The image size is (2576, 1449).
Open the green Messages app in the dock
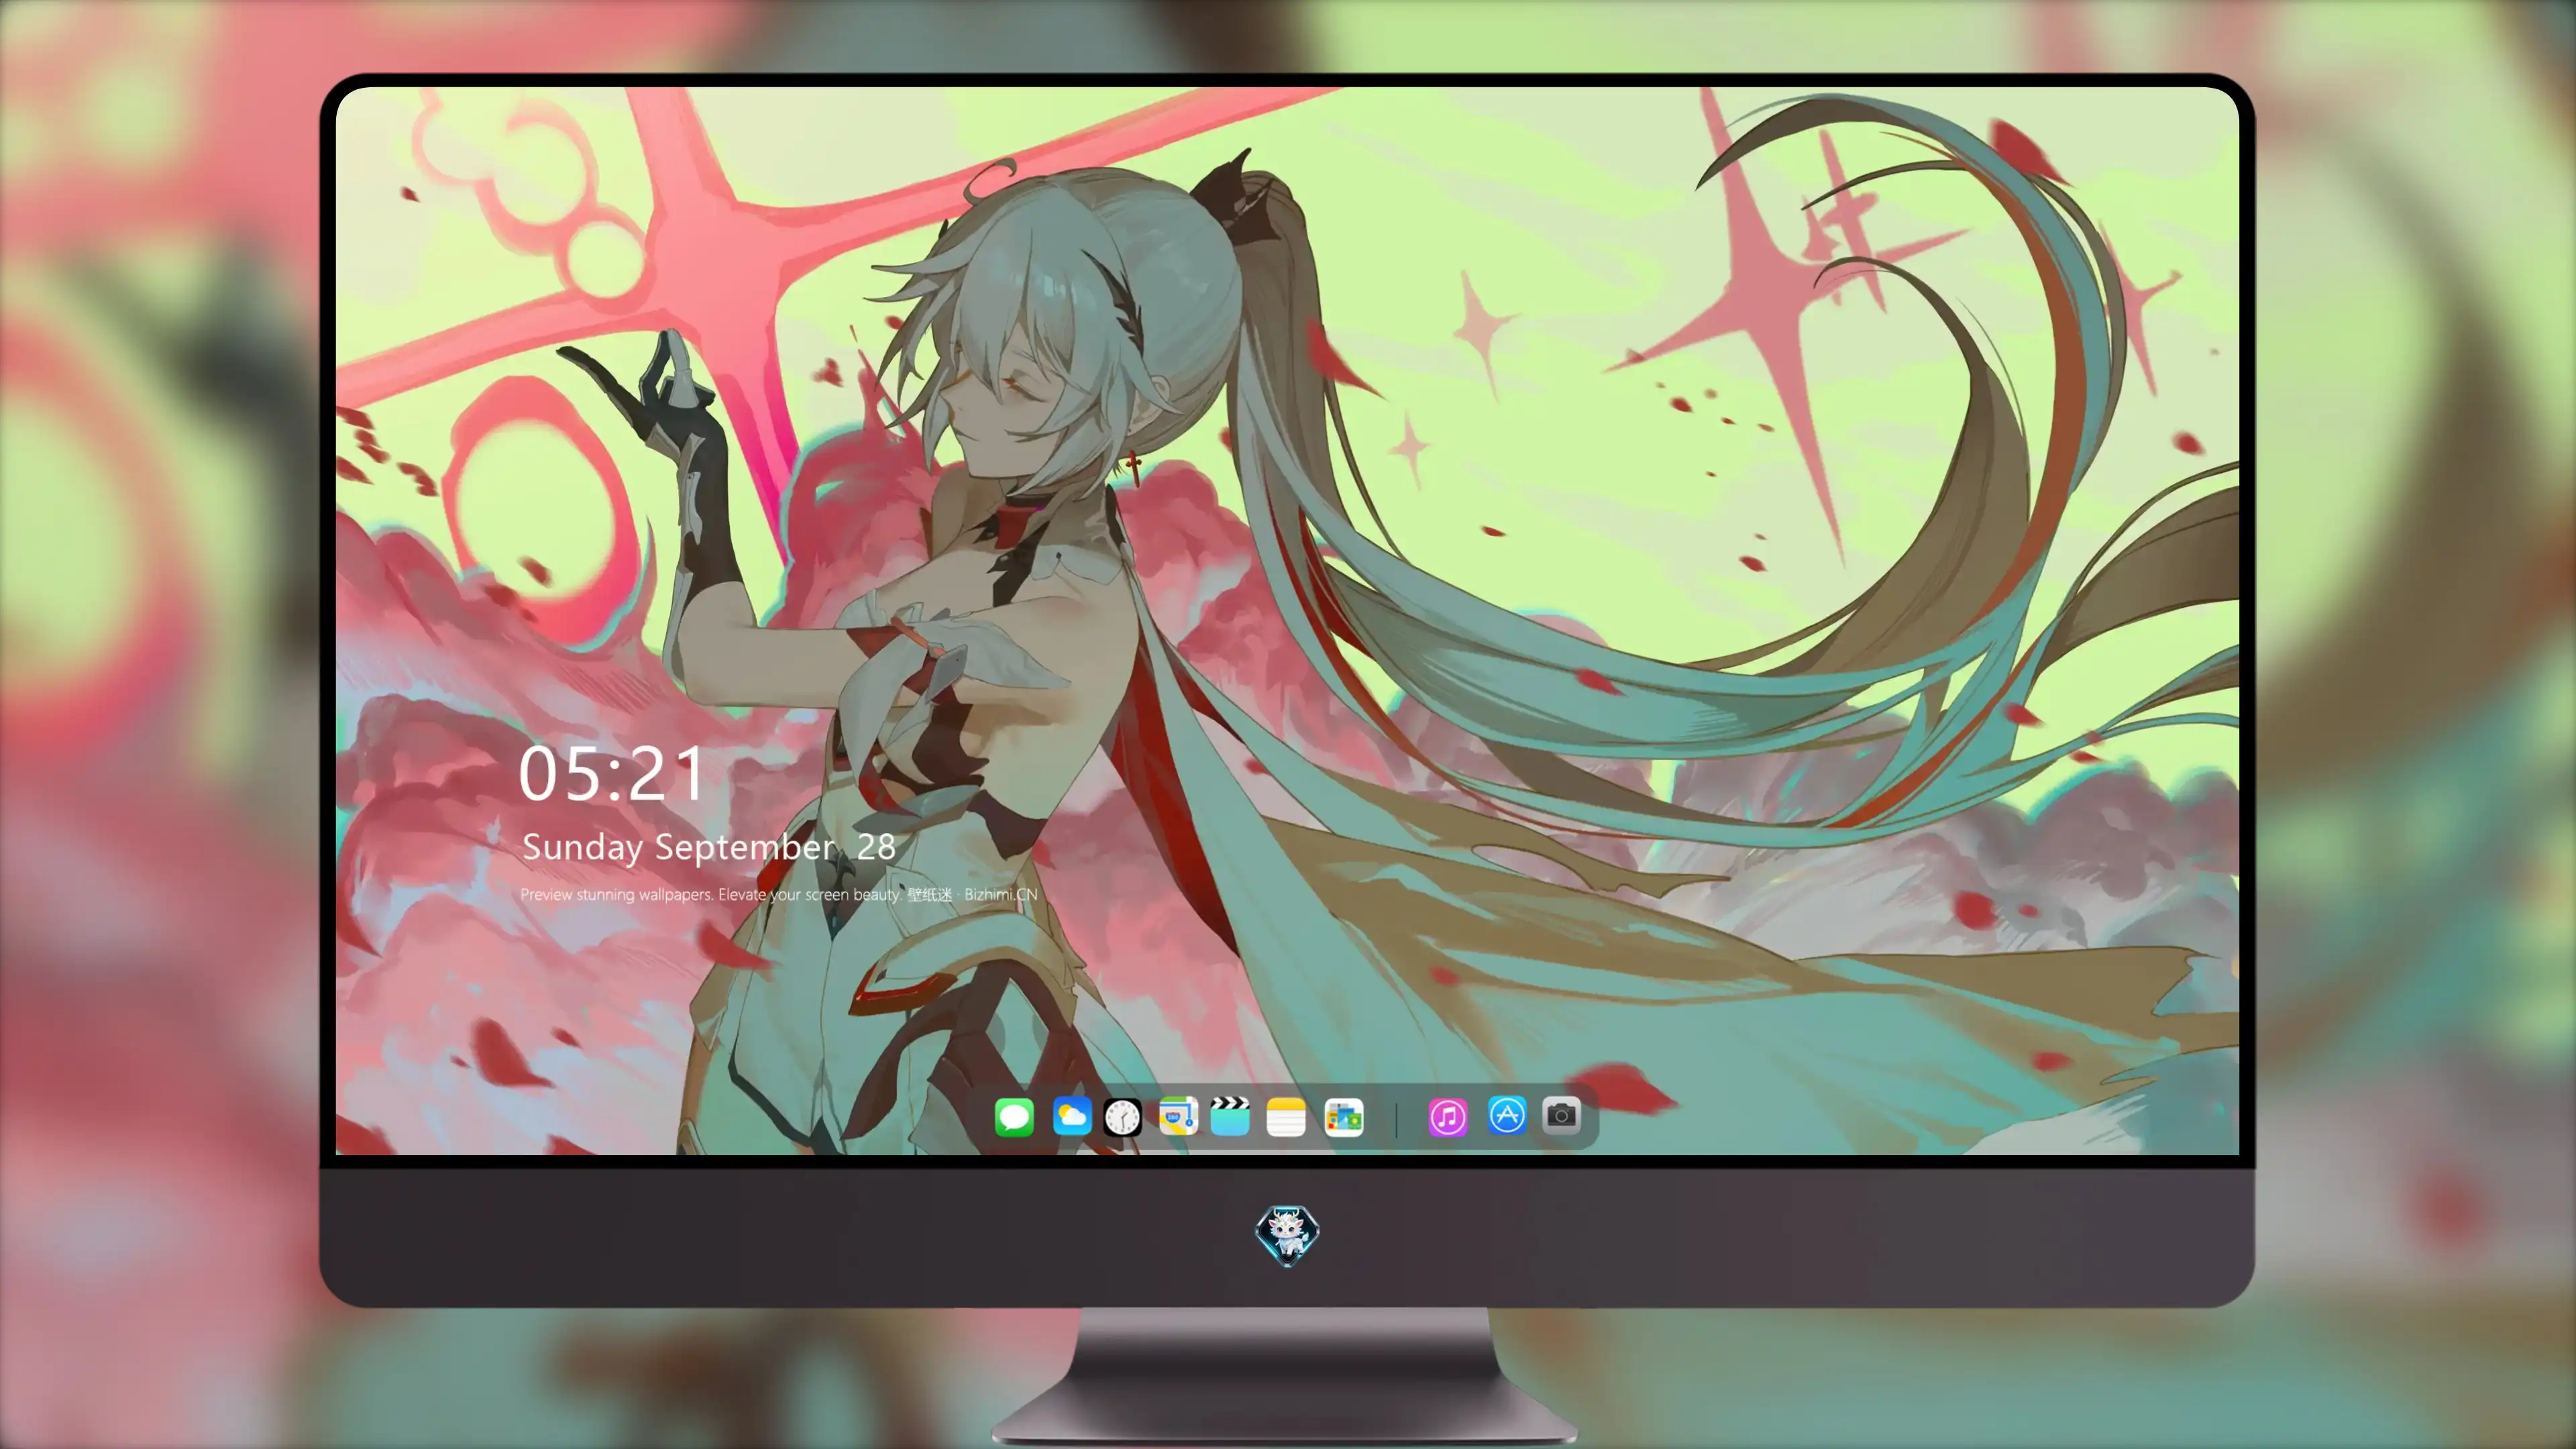(x=1014, y=1116)
